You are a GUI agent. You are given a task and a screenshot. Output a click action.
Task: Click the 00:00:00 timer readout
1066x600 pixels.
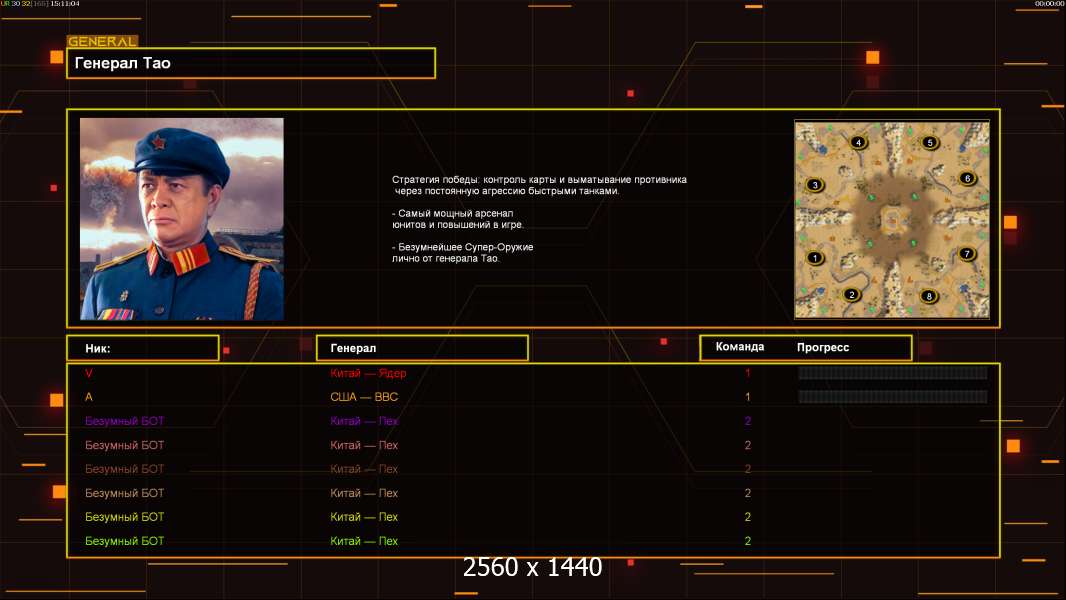pos(1049,3)
